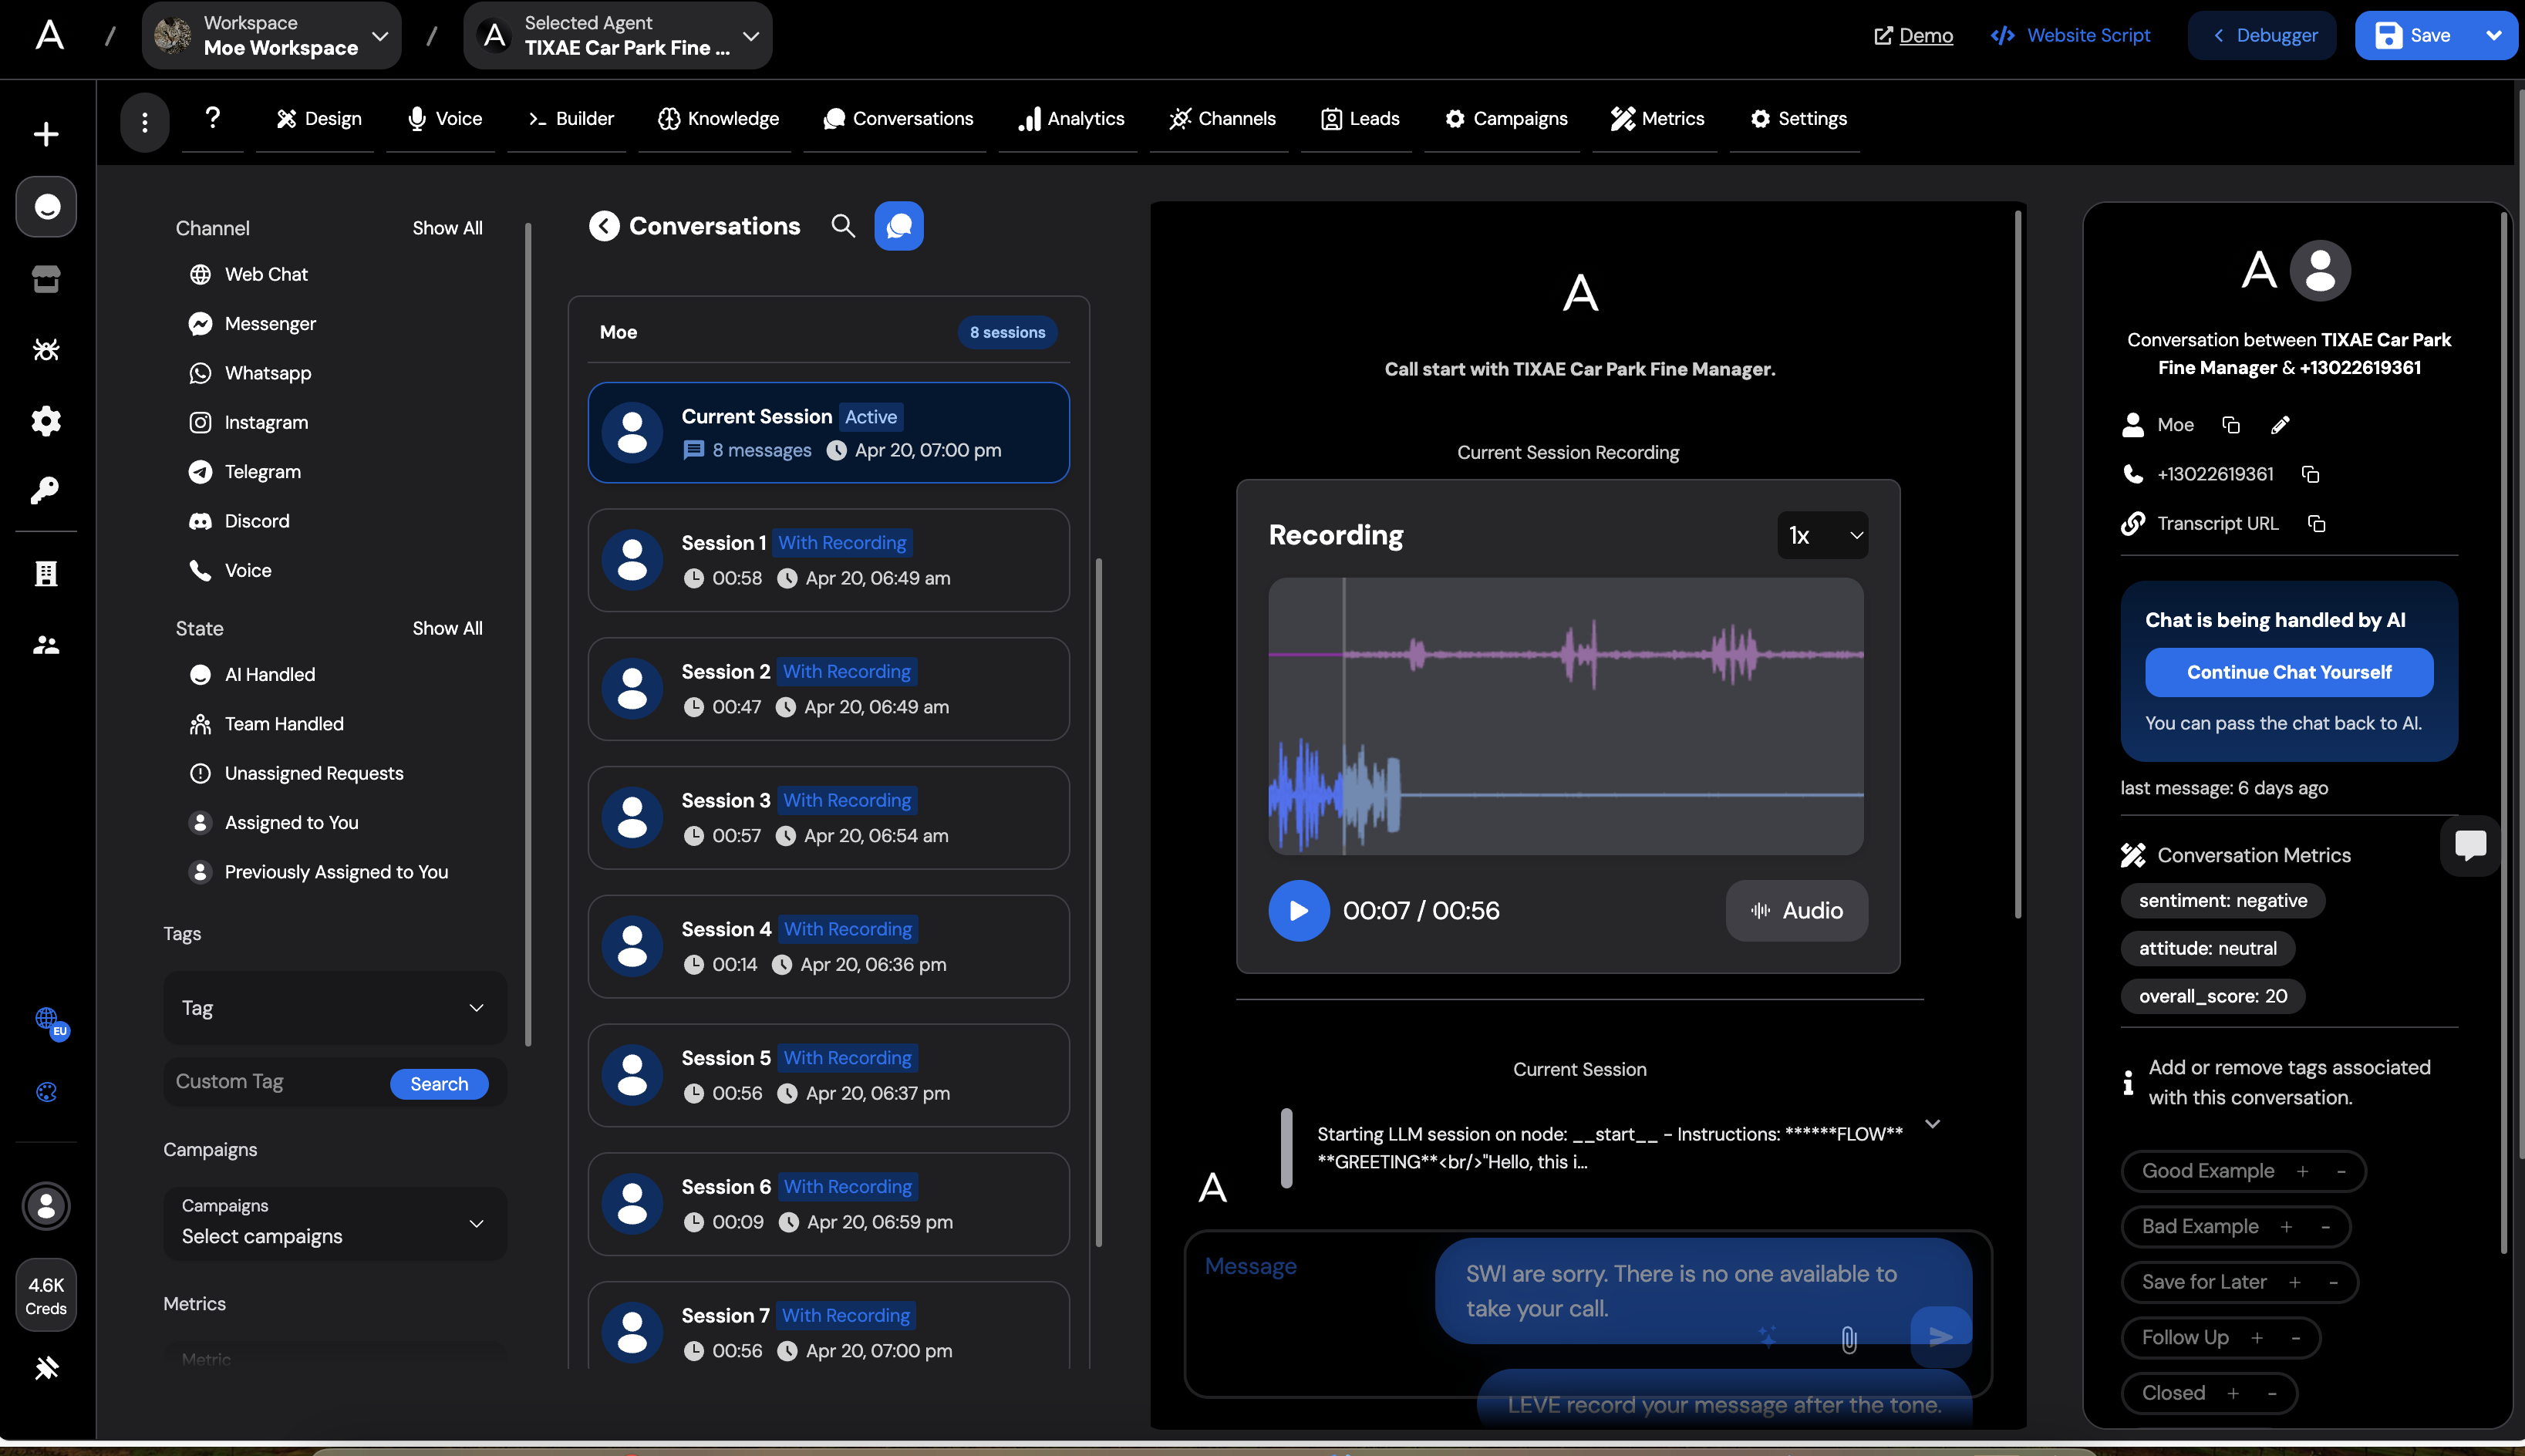Filter by Whatsapp channel
Screen dimensions: 2525x1456
pyautogui.click(x=250, y=373)
